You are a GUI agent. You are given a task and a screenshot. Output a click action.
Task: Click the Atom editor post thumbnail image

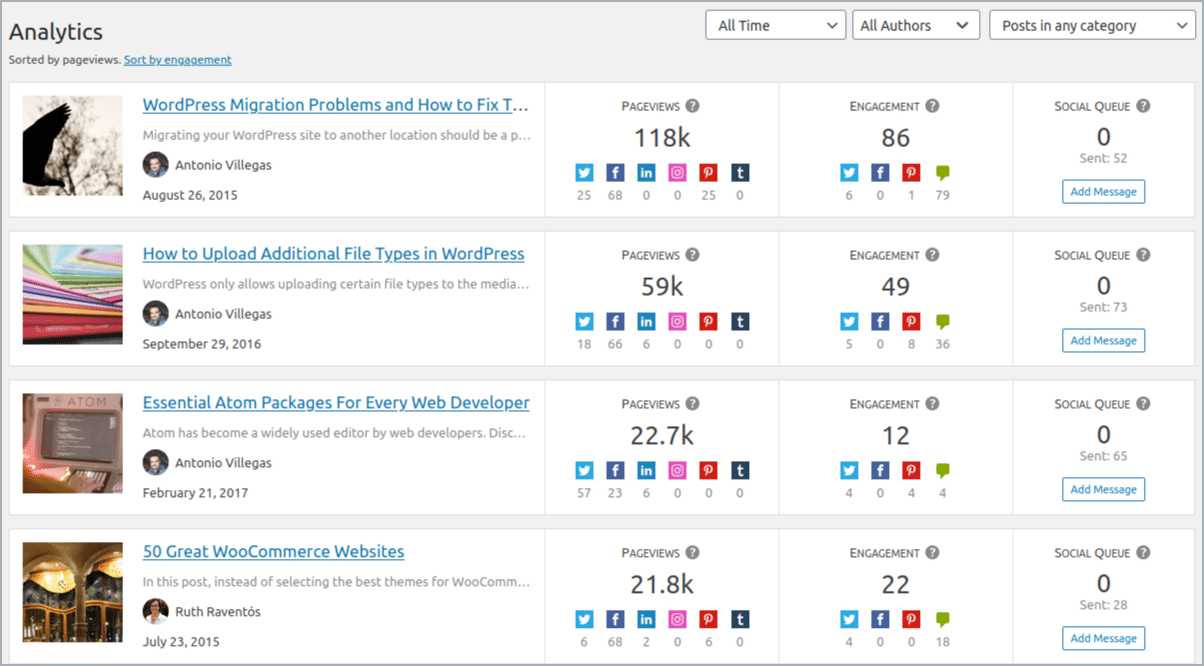71,444
